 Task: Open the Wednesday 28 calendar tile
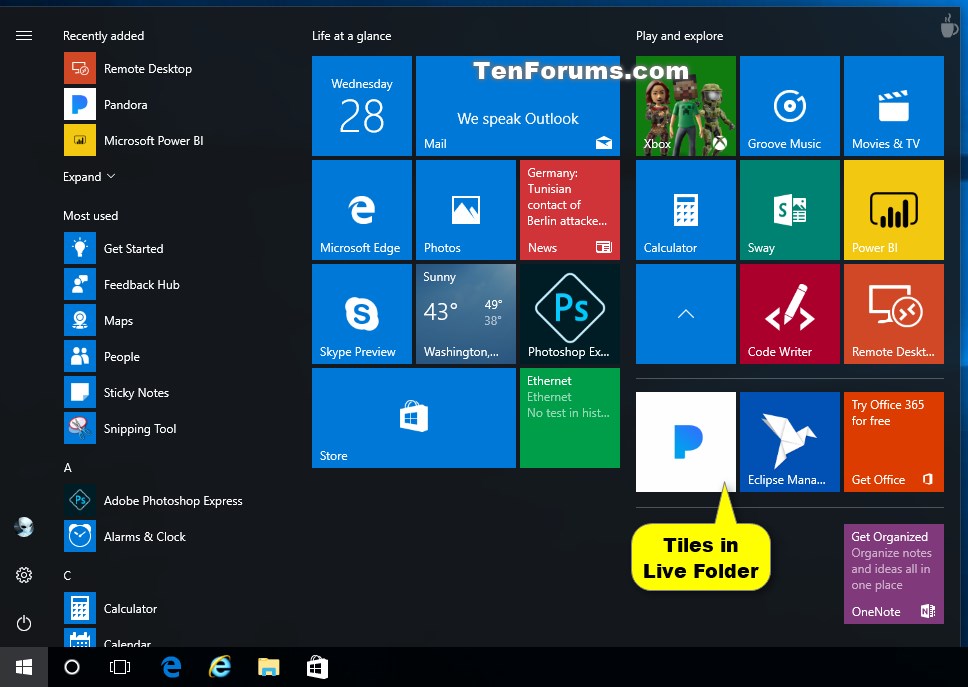point(362,106)
